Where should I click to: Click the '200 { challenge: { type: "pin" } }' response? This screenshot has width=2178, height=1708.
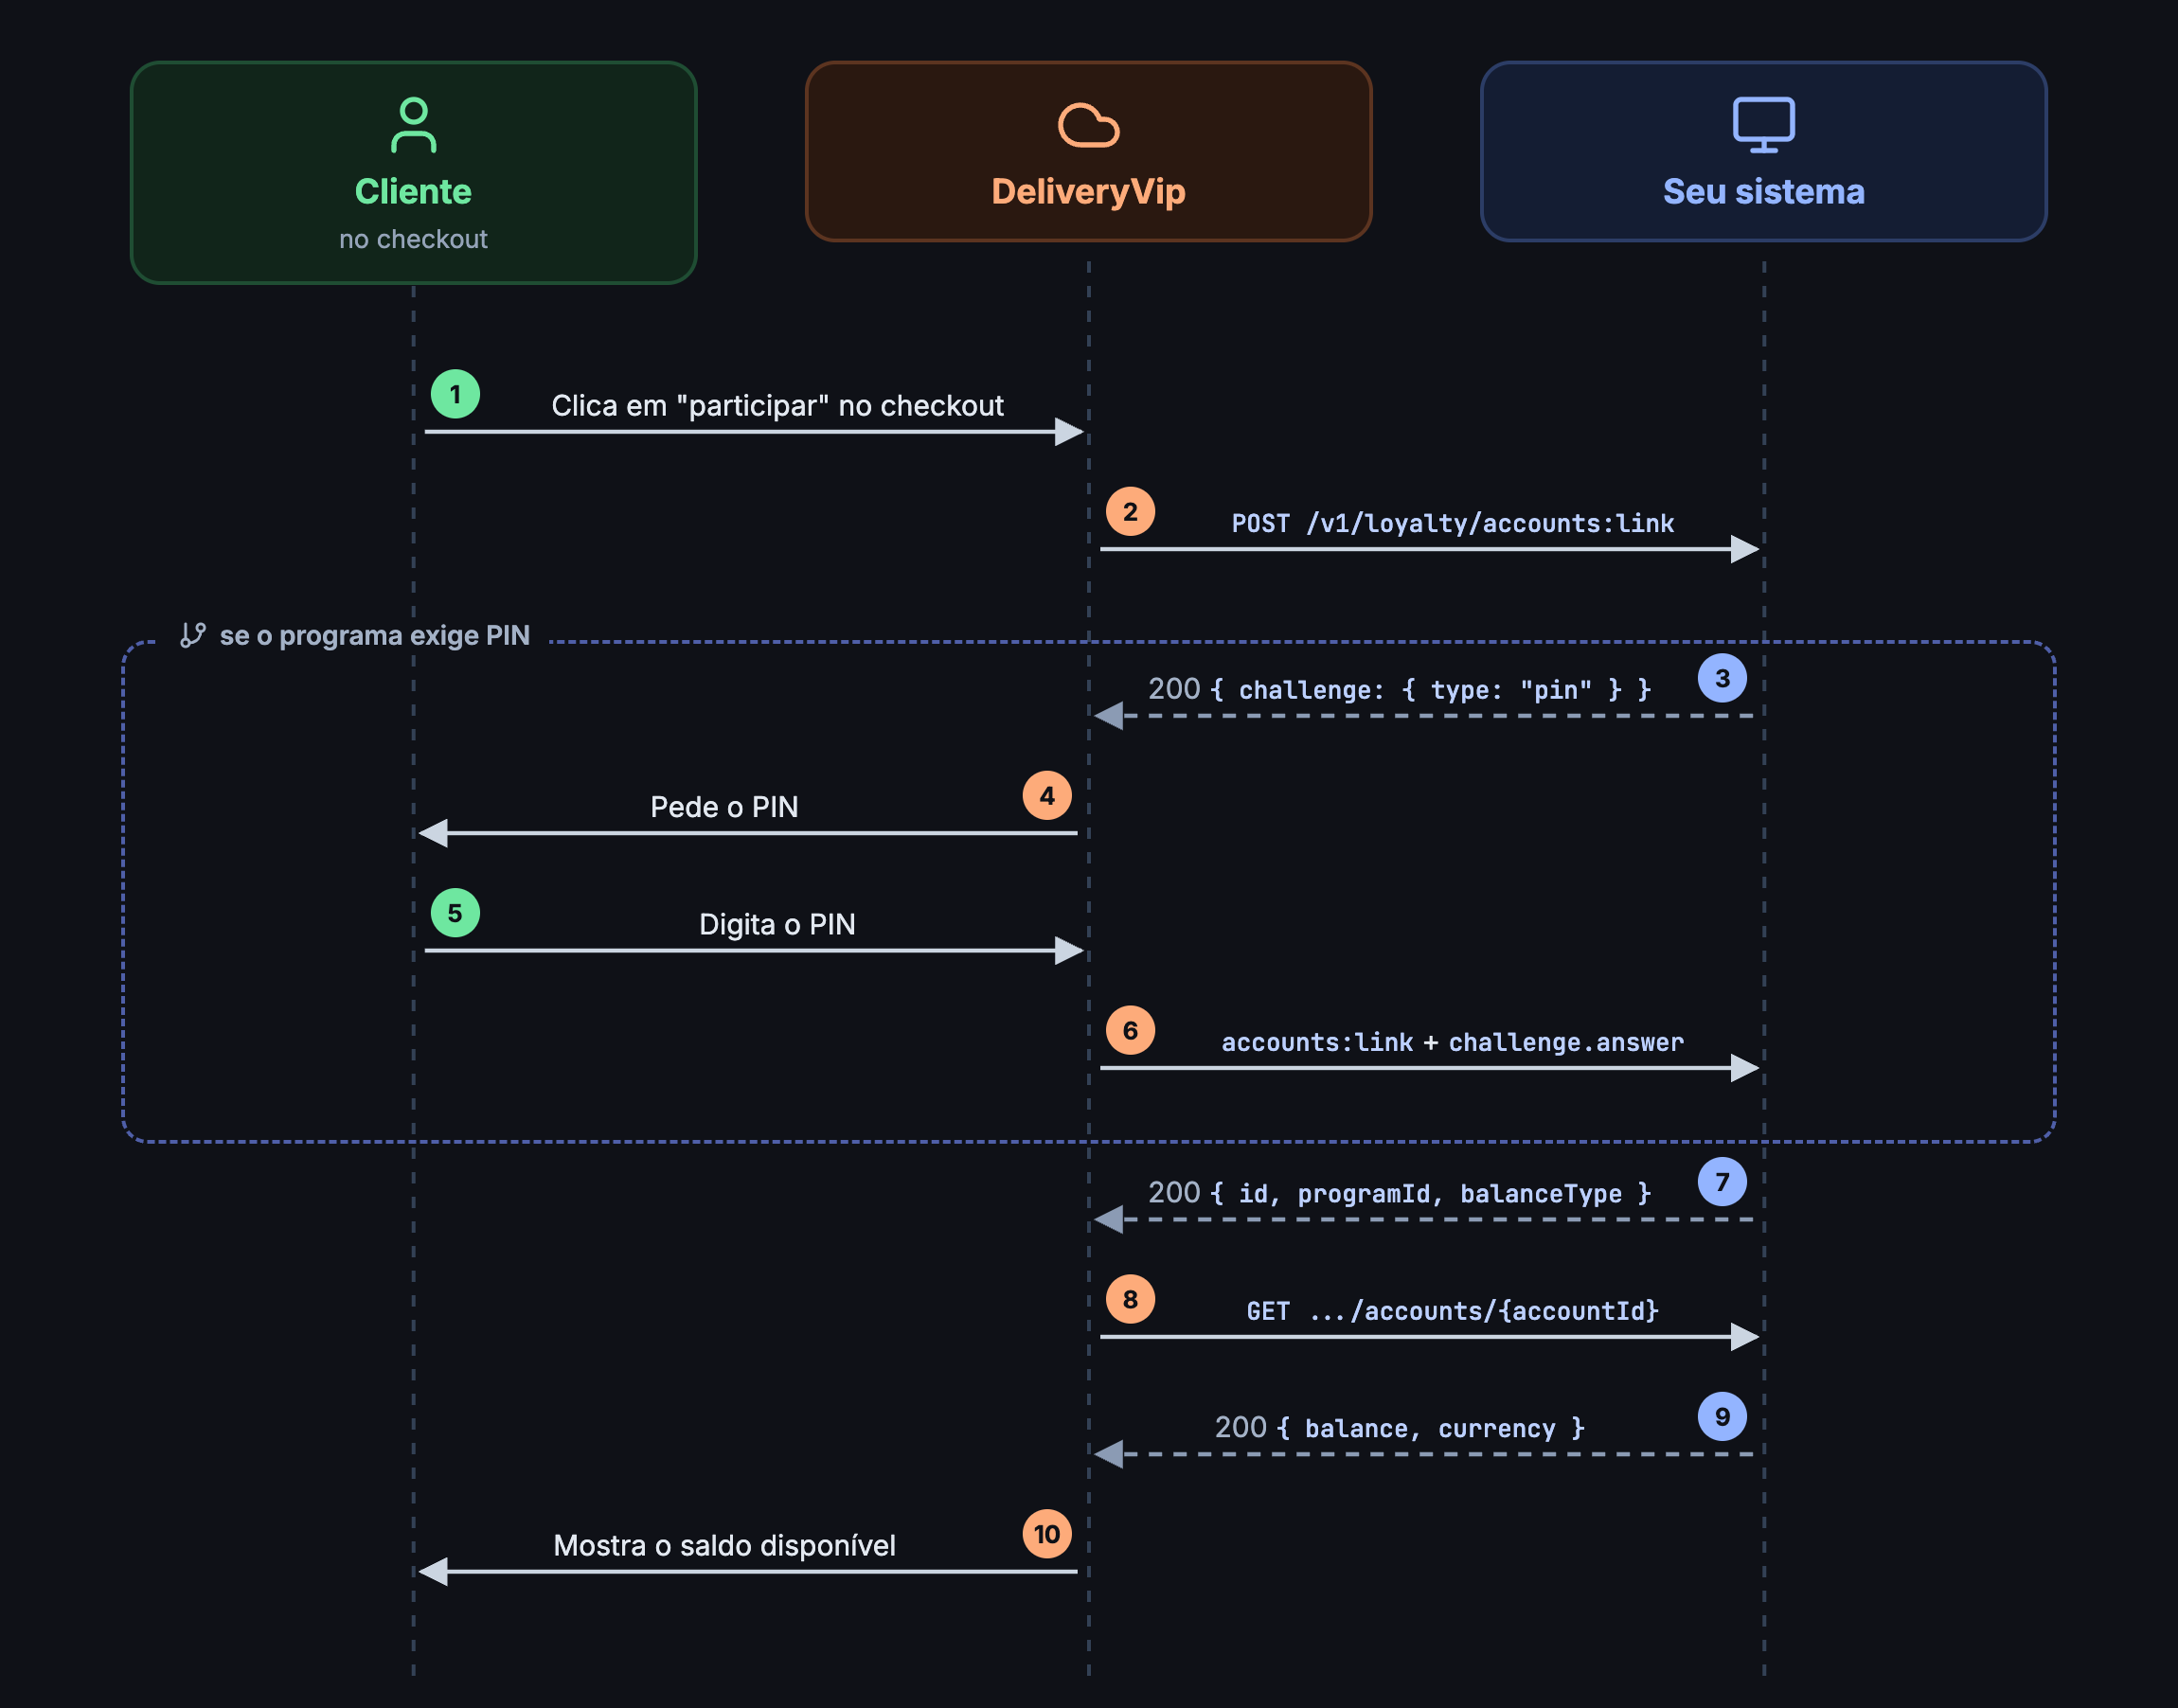(1399, 689)
